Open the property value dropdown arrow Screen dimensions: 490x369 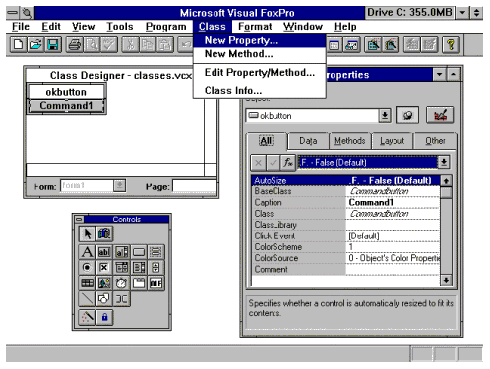click(x=443, y=163)
